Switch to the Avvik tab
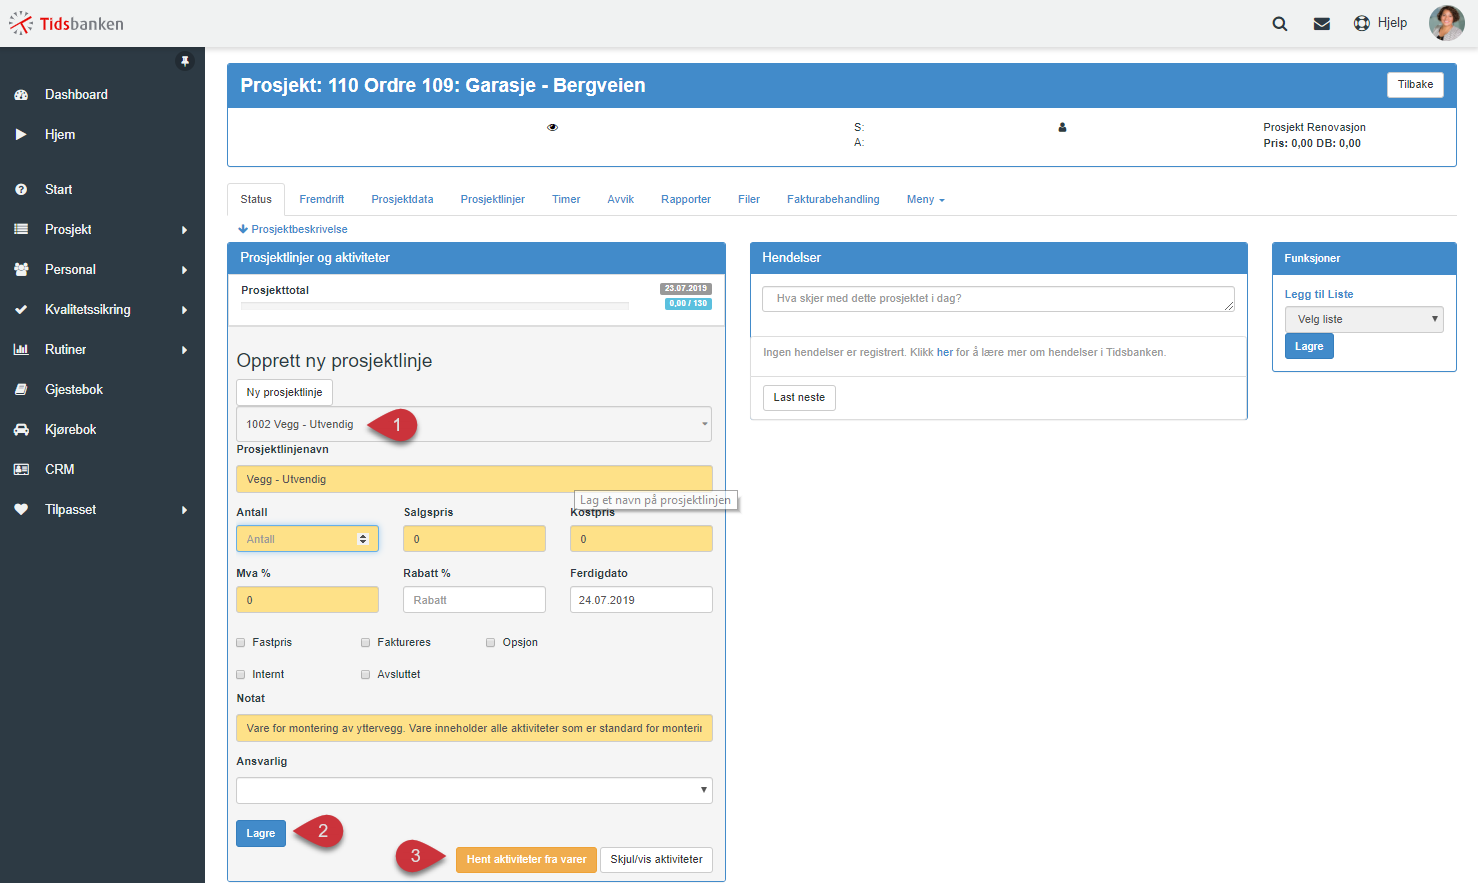The height and width of the screenshot is (883, 1478). point(621,199)
